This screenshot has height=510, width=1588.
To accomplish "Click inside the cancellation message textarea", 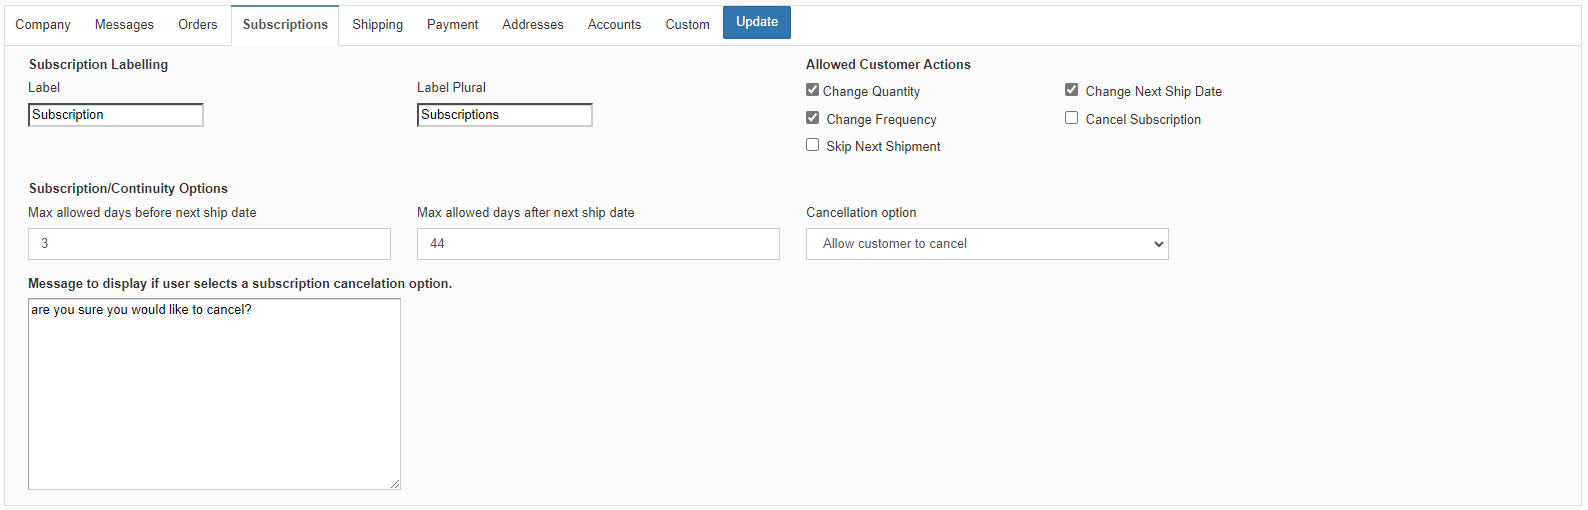I will pos(214,394).
